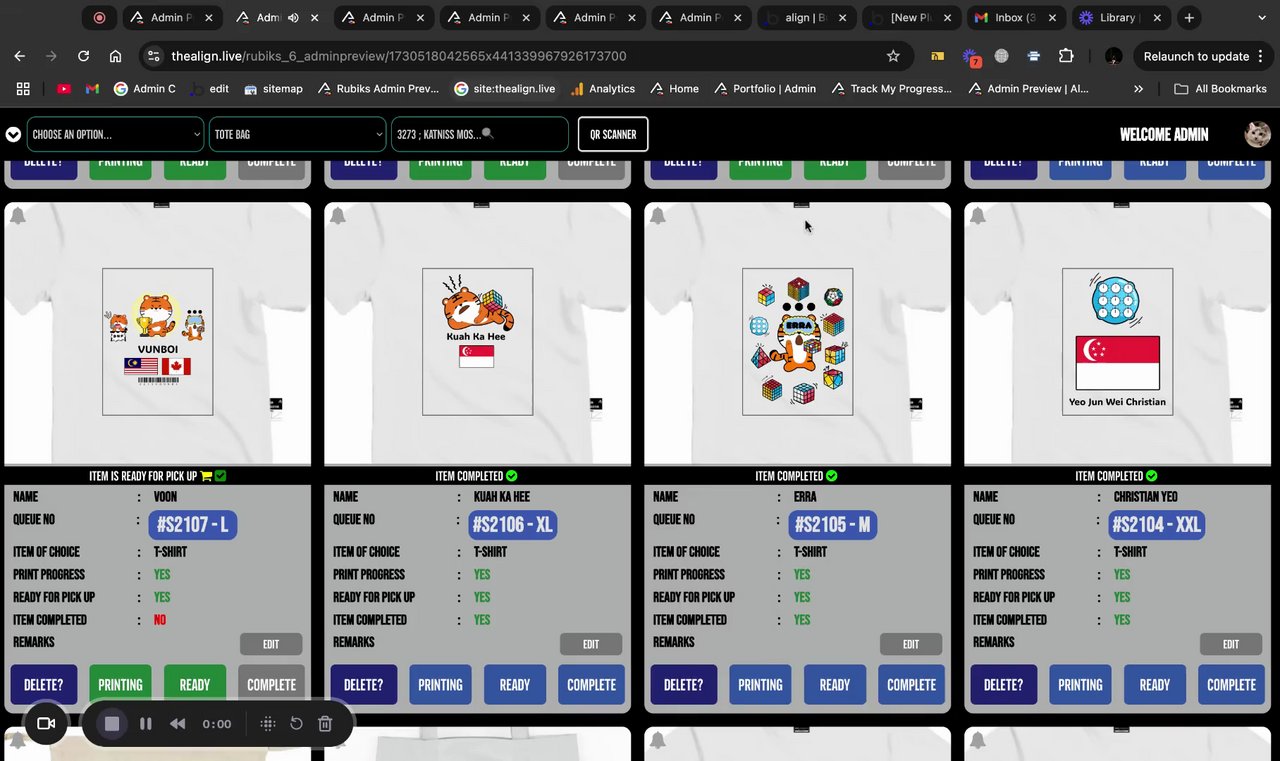The width and height of the screenshot is (1280, 761).
Task: Click Delete on queue #S2107 card
Action: 43,685
